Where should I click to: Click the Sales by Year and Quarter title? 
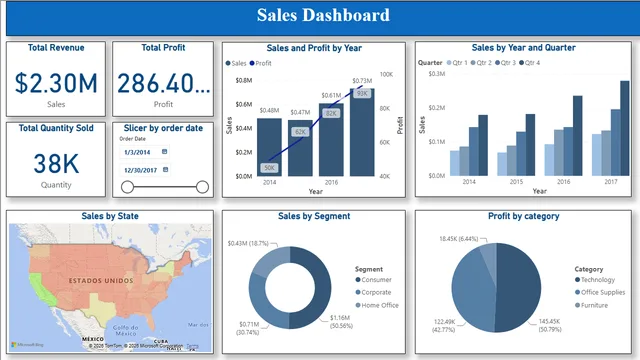[x=524, y=48]
